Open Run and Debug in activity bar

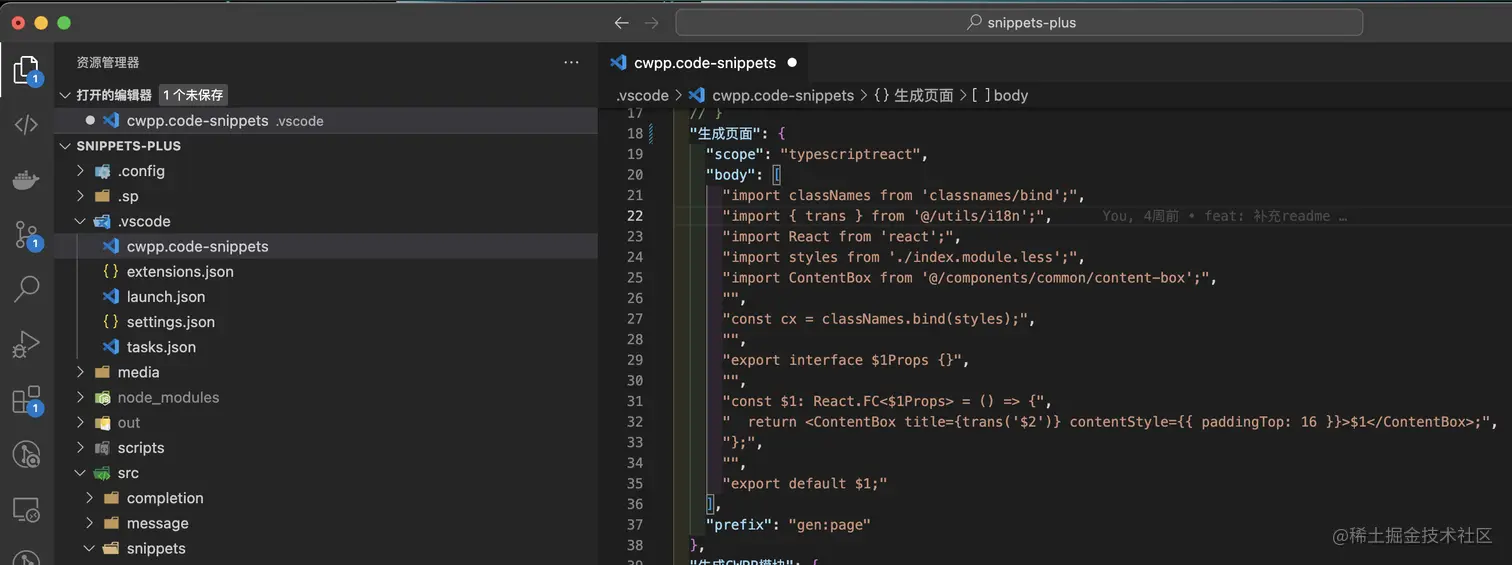[x=26, y=345]
